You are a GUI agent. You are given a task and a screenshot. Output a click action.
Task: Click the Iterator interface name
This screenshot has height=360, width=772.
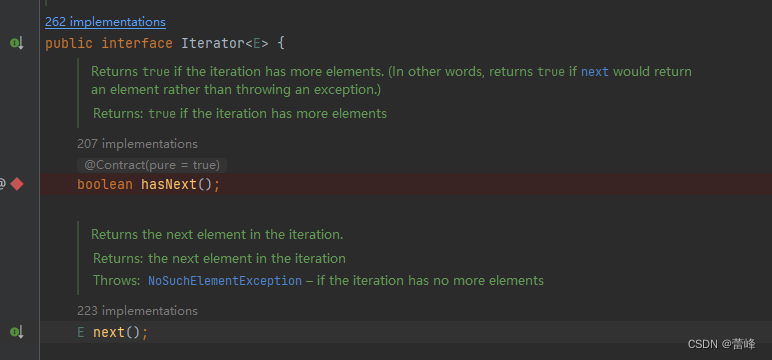213,43
